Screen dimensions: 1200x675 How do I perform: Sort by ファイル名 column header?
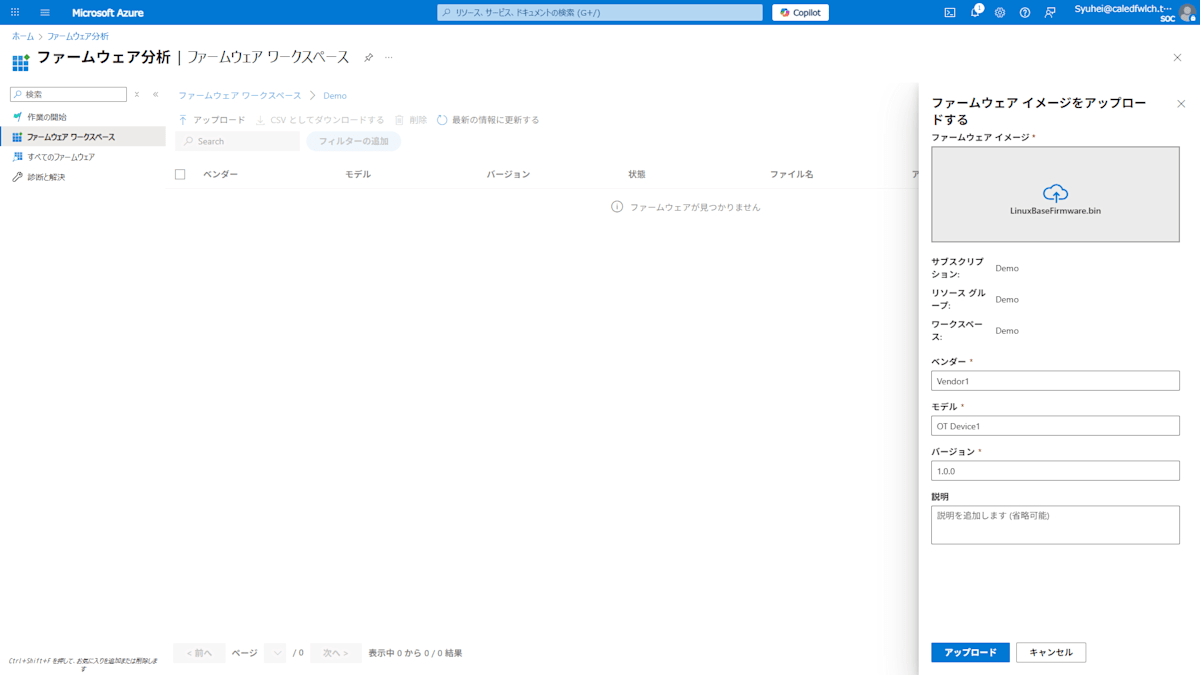791,175
